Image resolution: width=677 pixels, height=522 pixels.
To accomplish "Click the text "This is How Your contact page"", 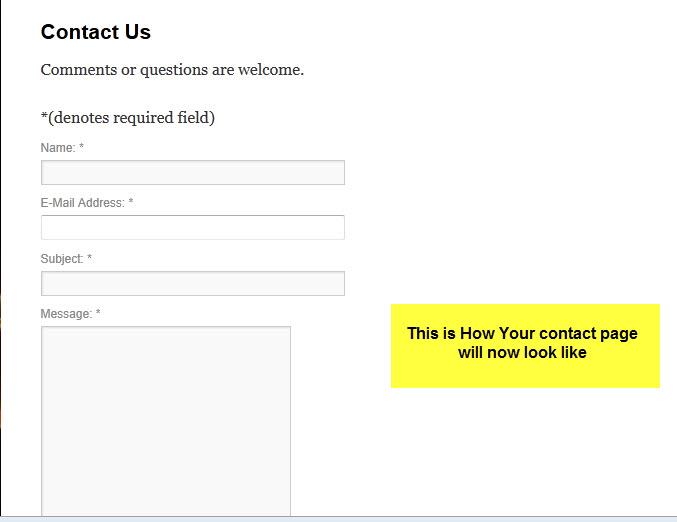I will click(x=522, y=334).
